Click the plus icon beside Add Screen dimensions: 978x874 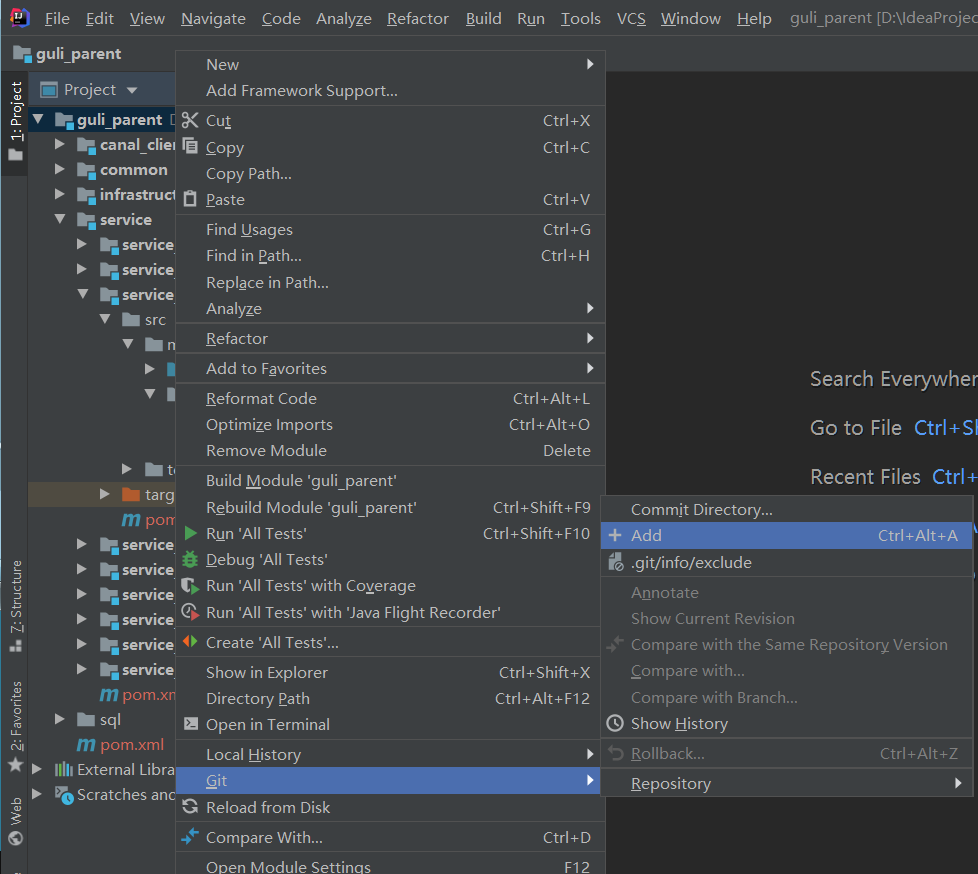pyautogui.click(x=615, y=535)
